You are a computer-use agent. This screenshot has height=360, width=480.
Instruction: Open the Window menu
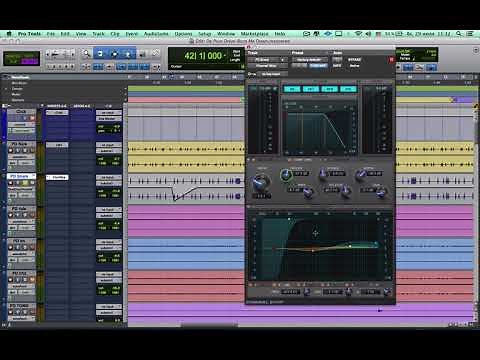(x=226, y=34)
